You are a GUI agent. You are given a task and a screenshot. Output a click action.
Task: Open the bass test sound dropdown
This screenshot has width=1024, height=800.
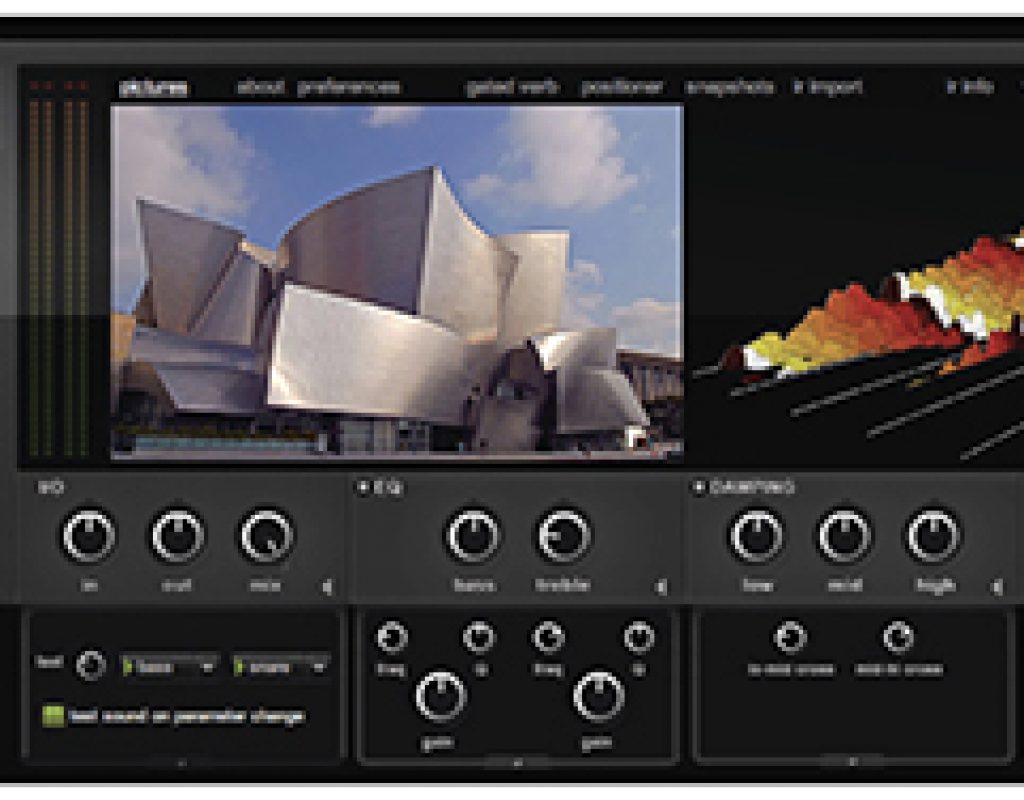coord(169,667)
